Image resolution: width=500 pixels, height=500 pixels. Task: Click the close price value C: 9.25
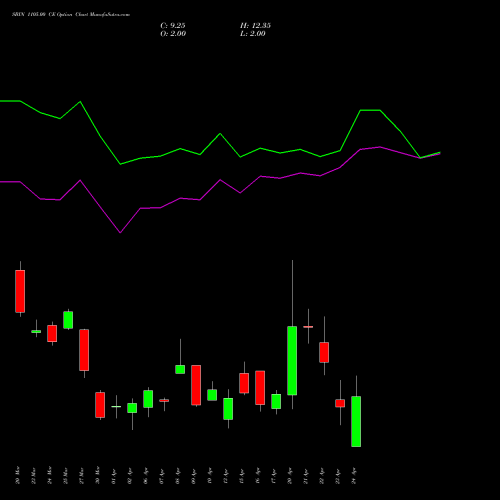click(x=173, y=26)
